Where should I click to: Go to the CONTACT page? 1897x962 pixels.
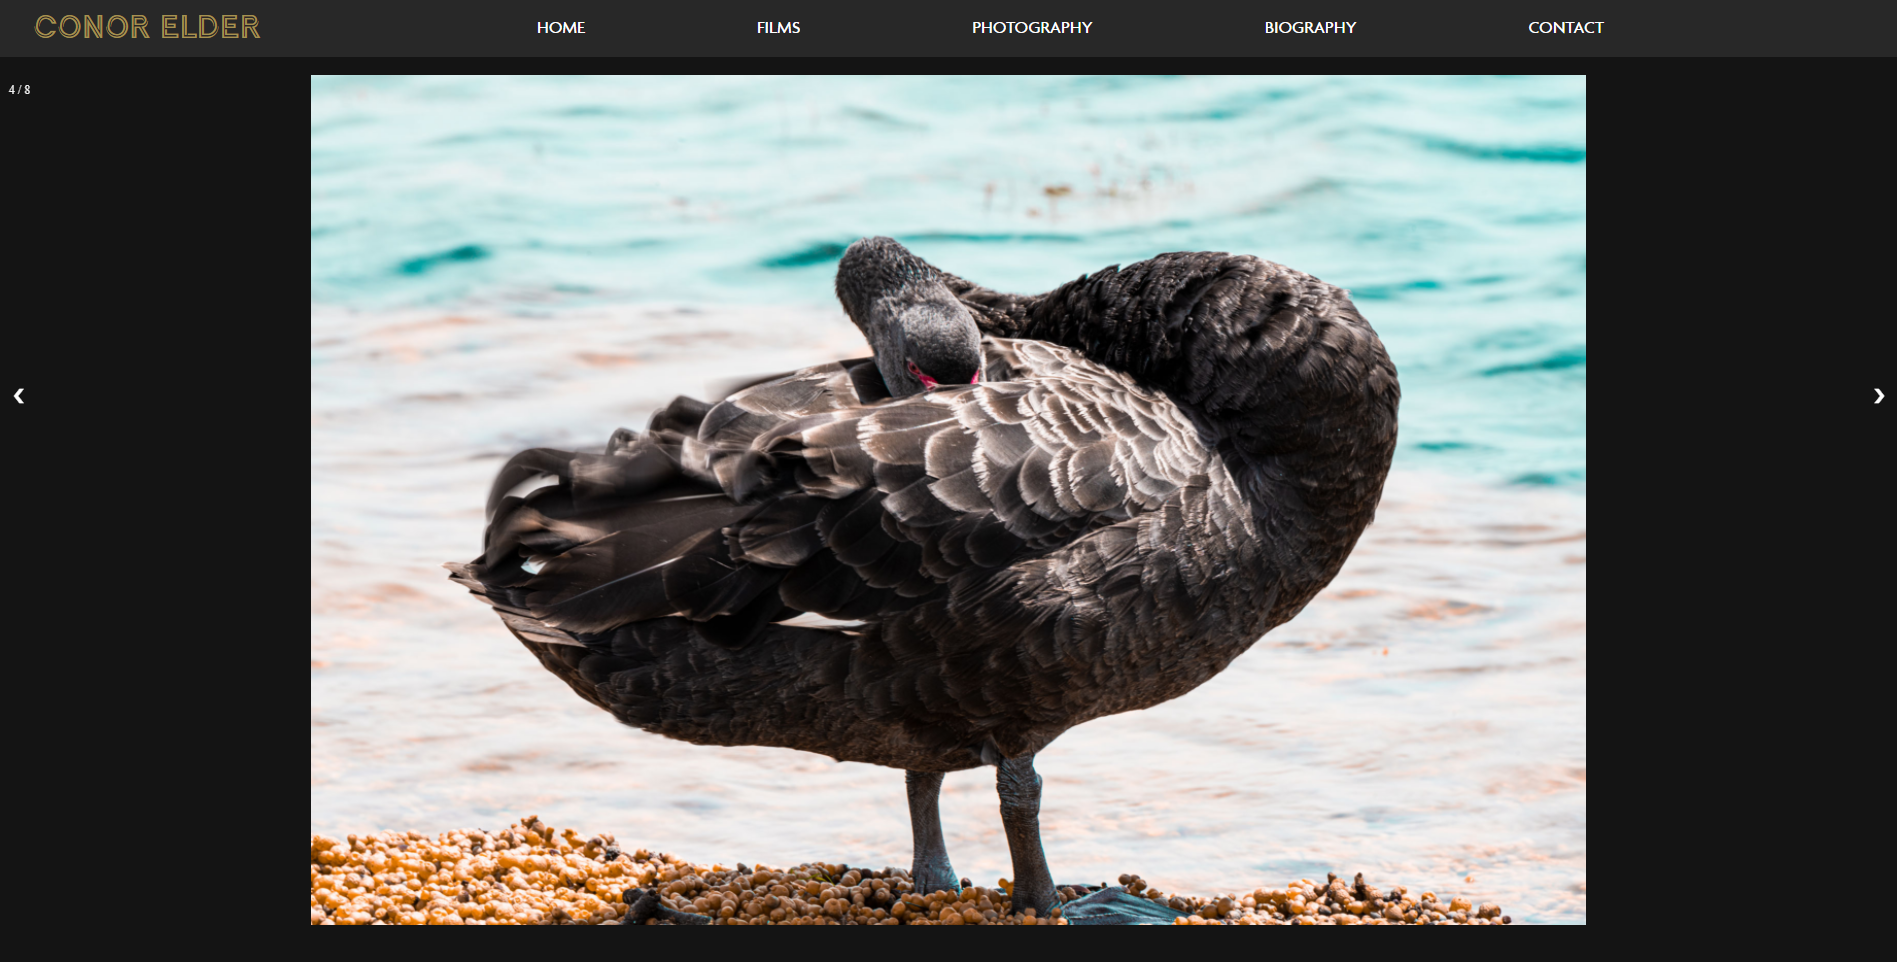1566,28
